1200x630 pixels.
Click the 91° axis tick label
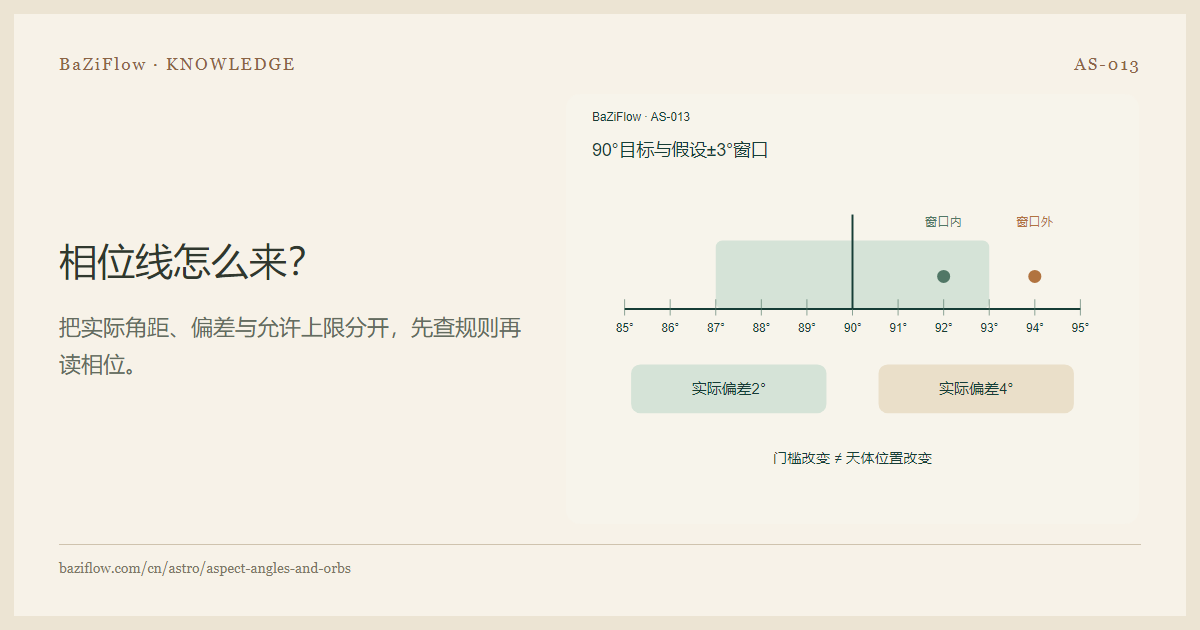tap(898, 327)
